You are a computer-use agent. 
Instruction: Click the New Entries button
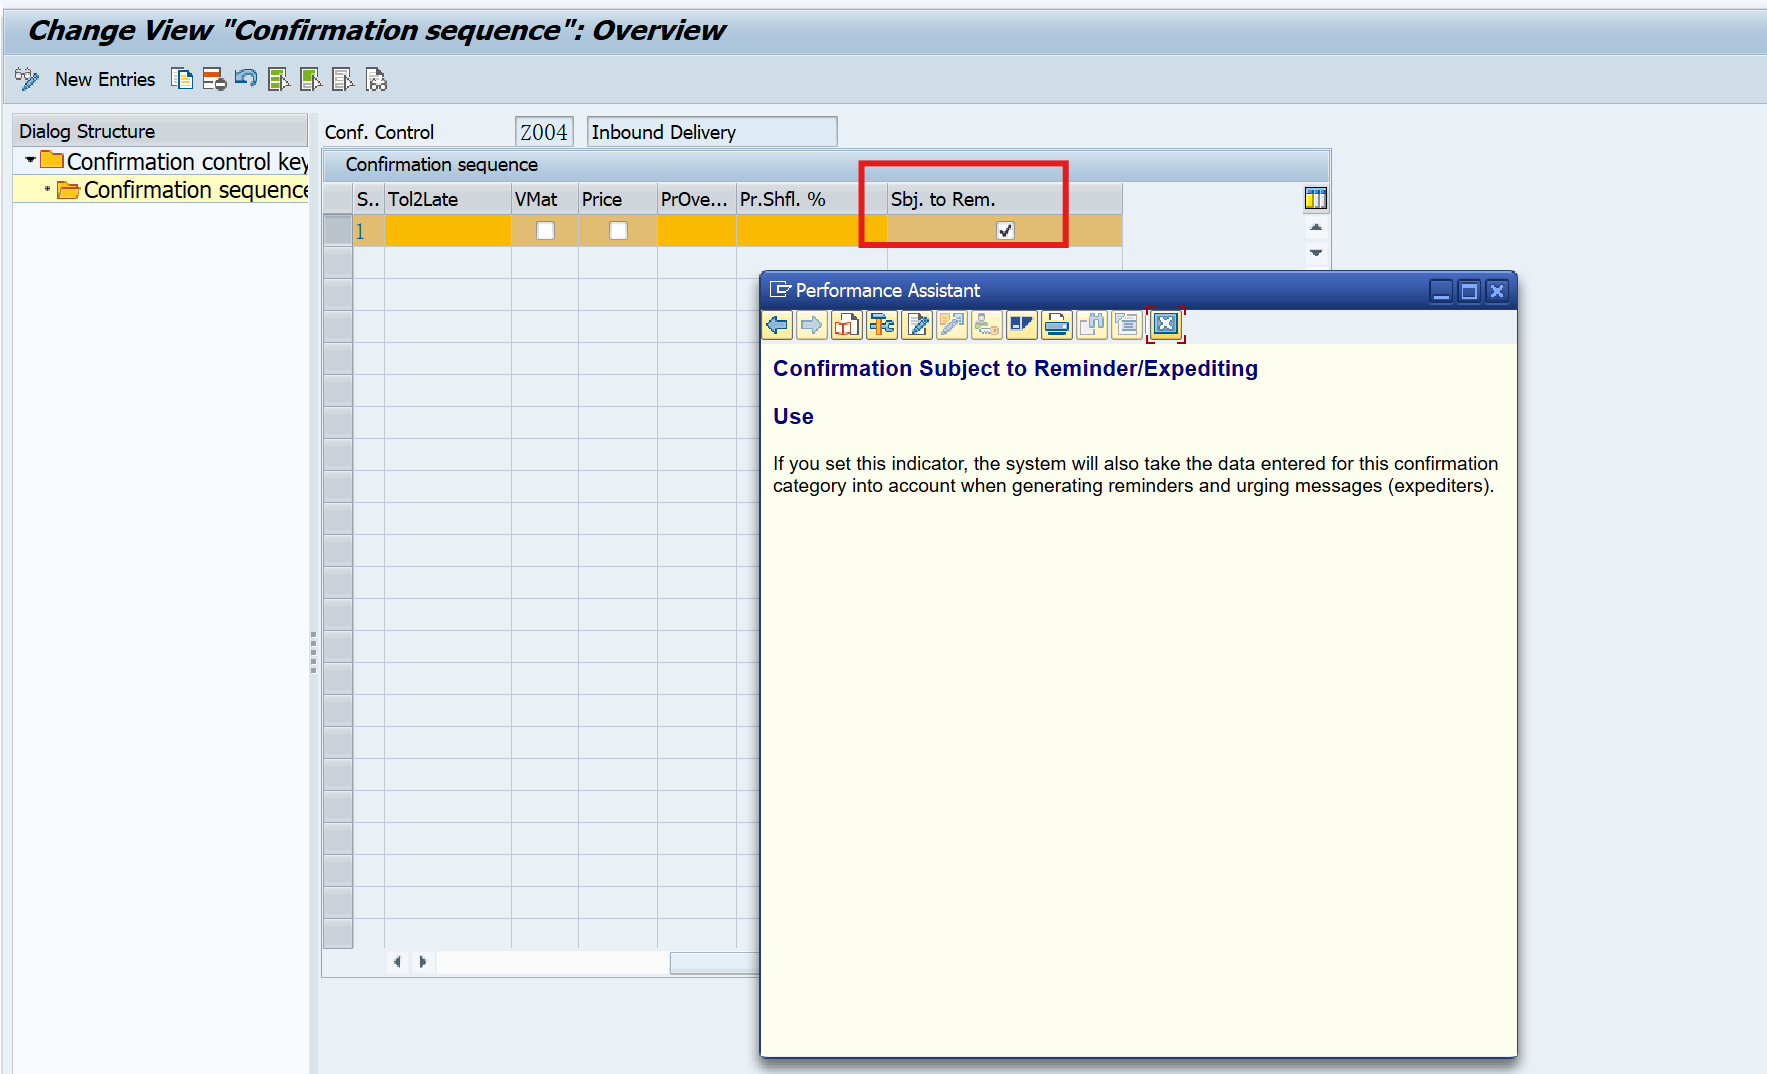click(105, 79)
